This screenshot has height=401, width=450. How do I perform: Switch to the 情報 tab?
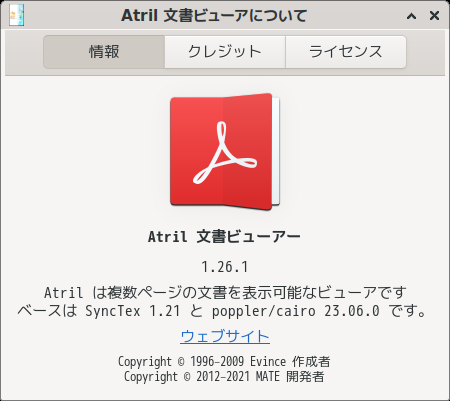104,52
